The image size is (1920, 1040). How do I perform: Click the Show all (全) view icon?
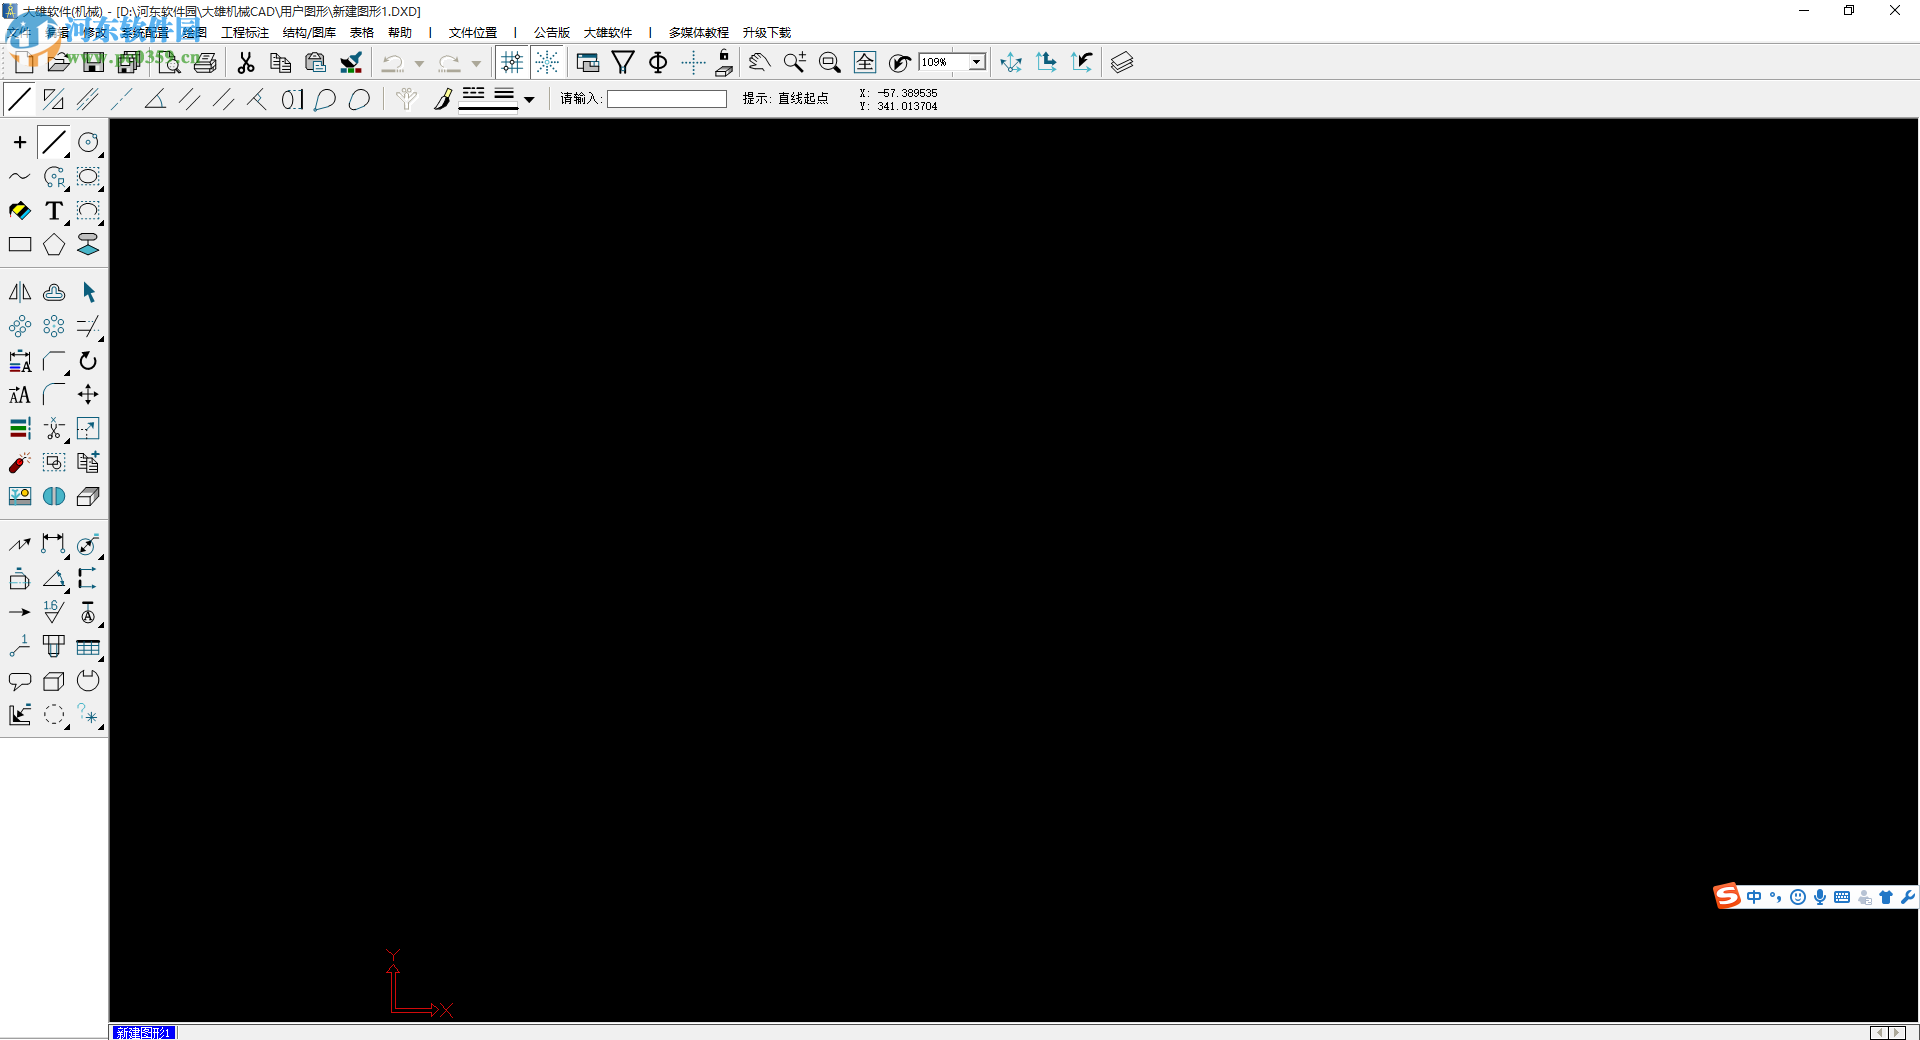865,62
